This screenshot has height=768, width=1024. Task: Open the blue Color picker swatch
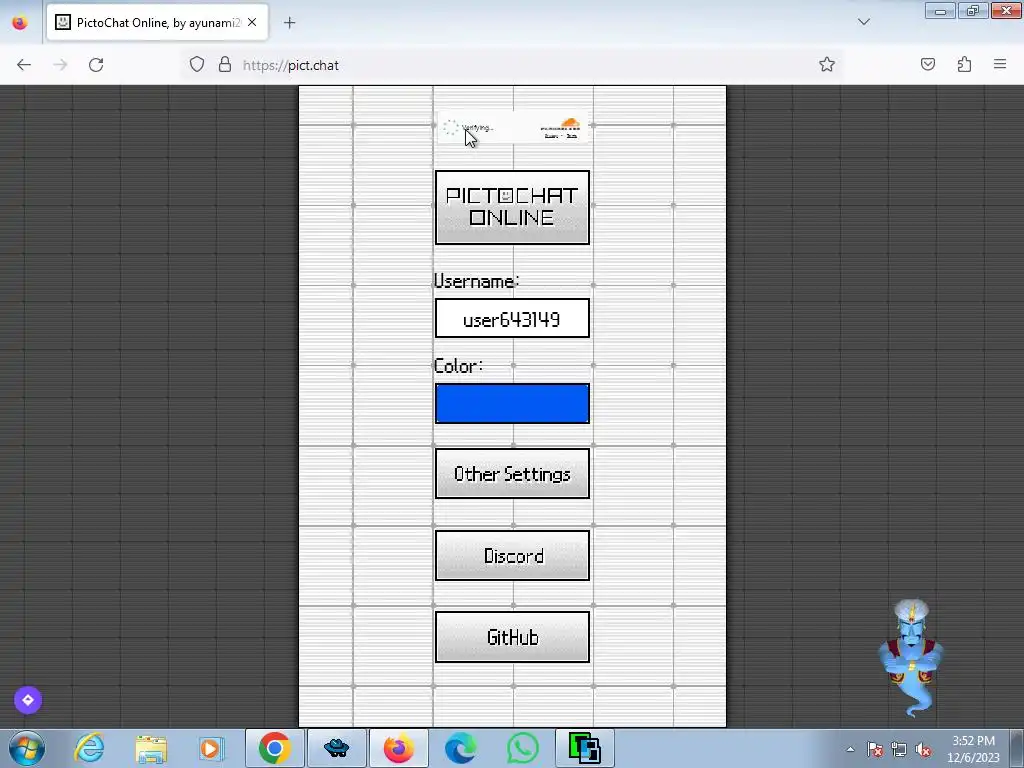[x=512, y=403]
